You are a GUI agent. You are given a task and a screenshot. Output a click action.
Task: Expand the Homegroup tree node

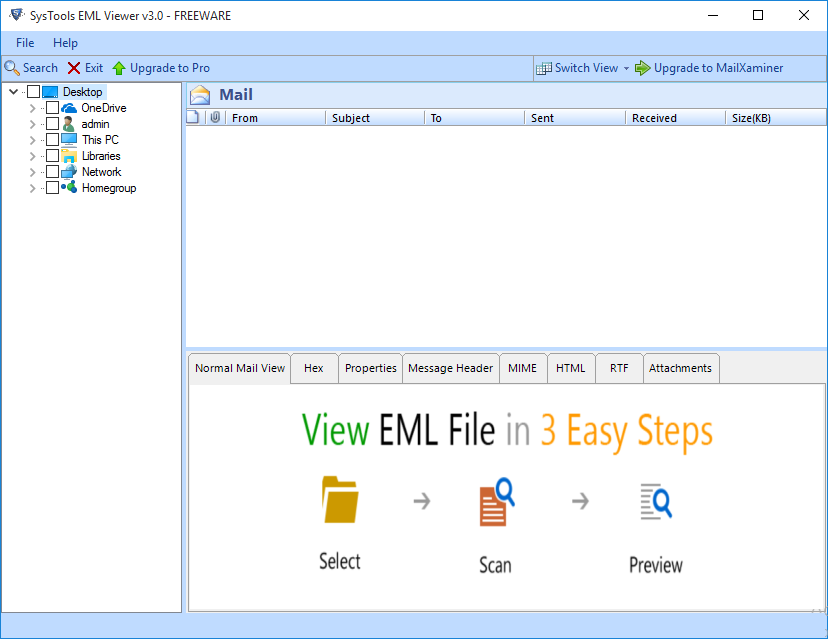[x=33, y=188]
